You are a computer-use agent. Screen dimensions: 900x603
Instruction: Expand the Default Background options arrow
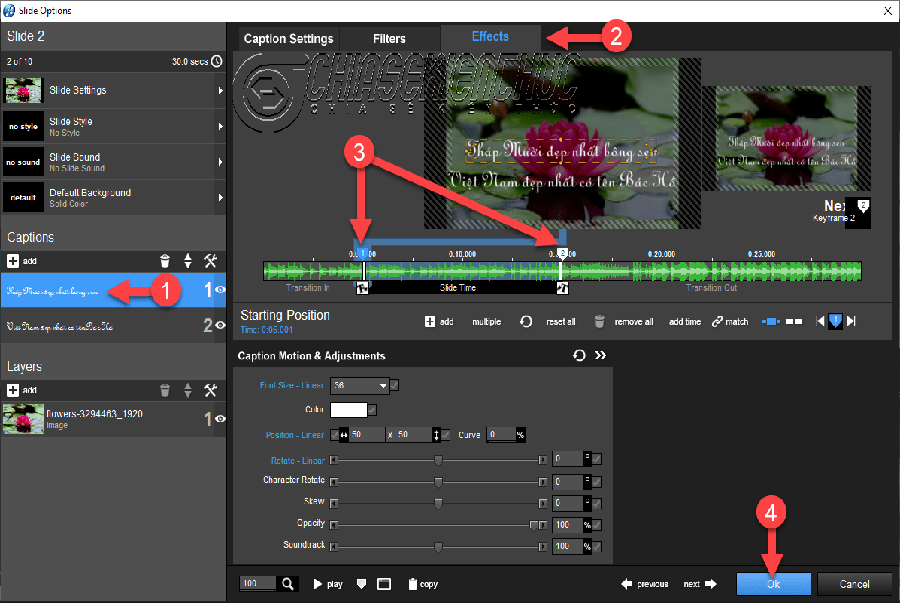[220, 198]
